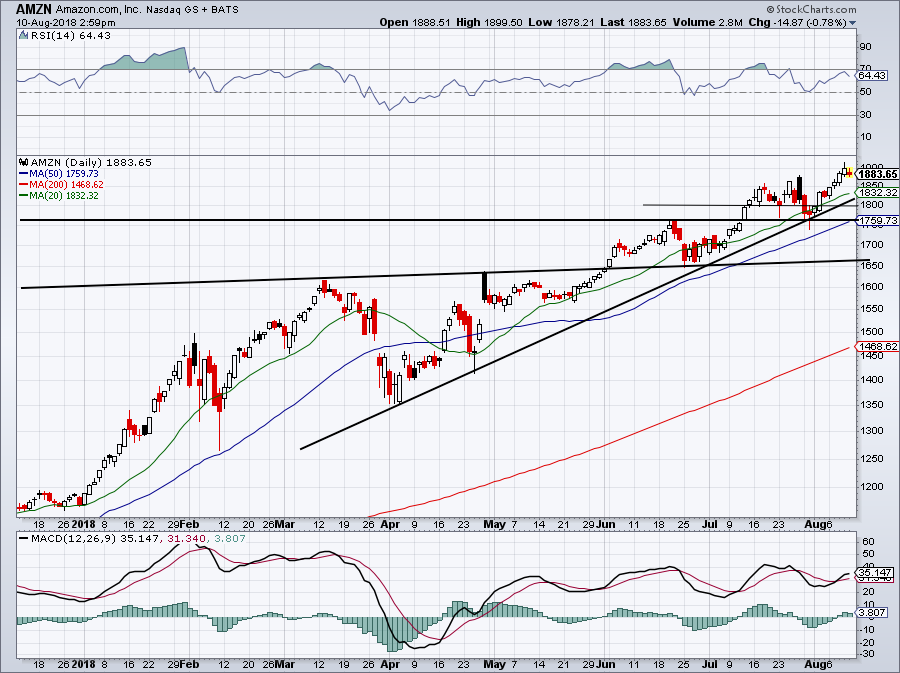Screen dimensions: 900x673
Task: Click the black MACD legend dash
Action: (24, 539)
